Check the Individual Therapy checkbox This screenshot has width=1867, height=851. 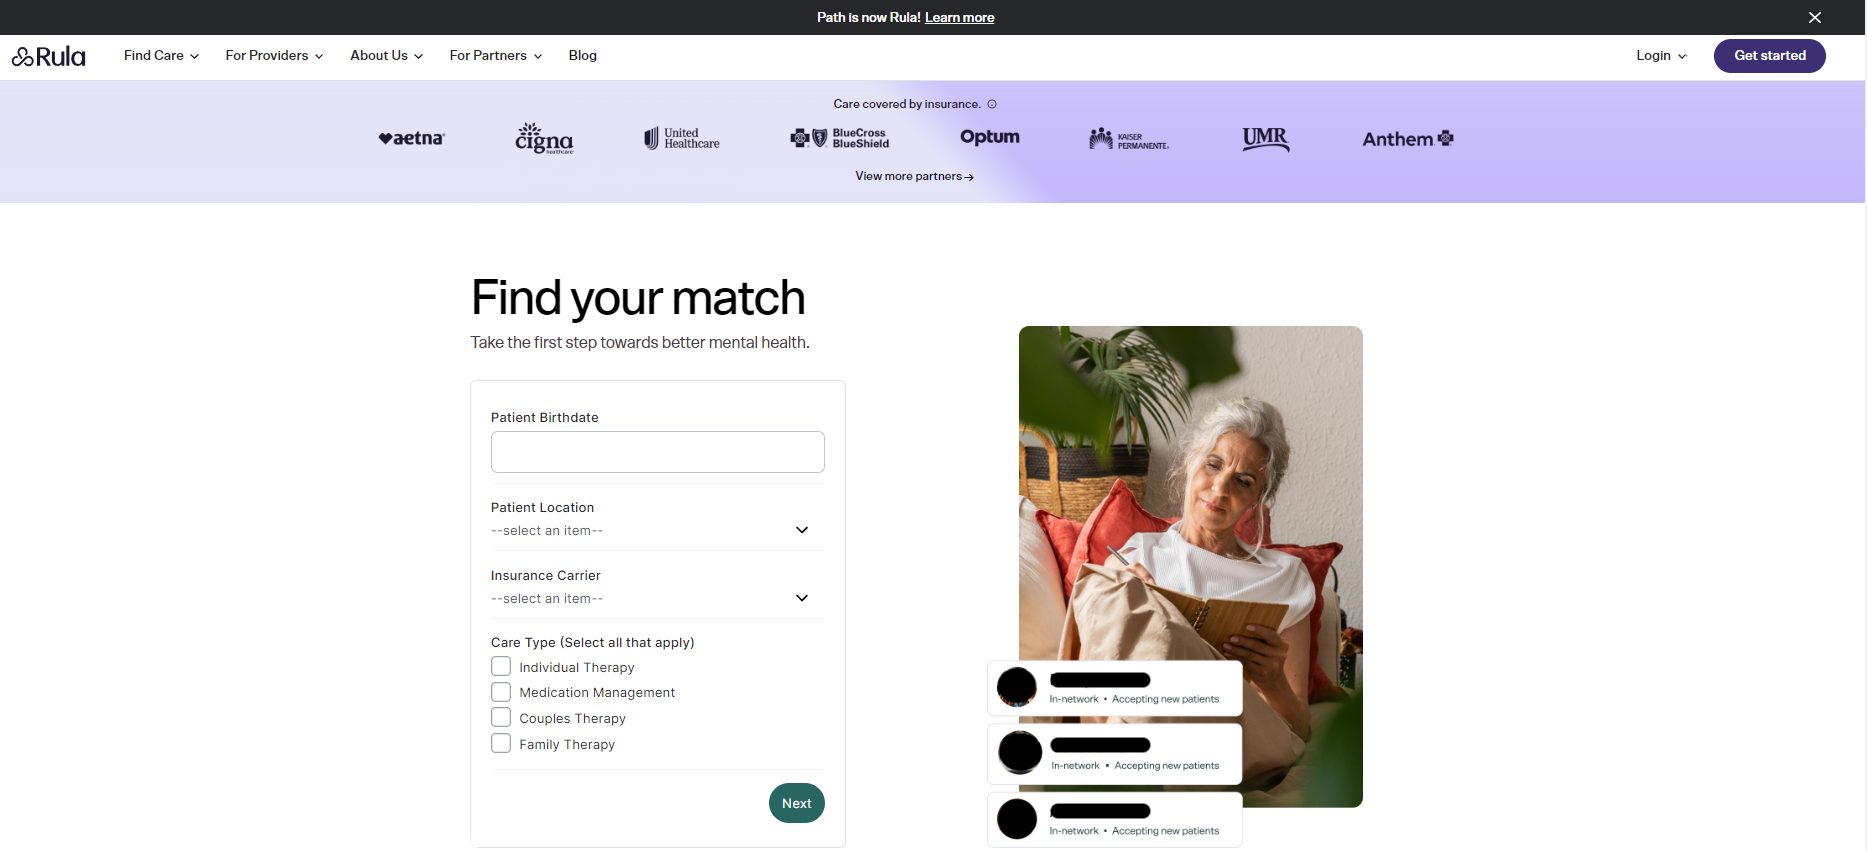pyautogui.click(x=501, y=666)
